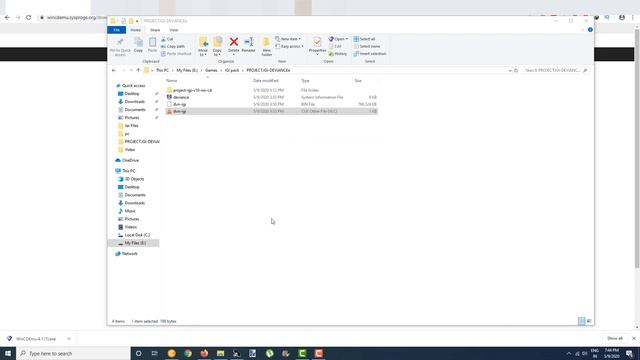Open the New item dropdown
Viewport: 640px width, 360px height.
click(288, 39)
